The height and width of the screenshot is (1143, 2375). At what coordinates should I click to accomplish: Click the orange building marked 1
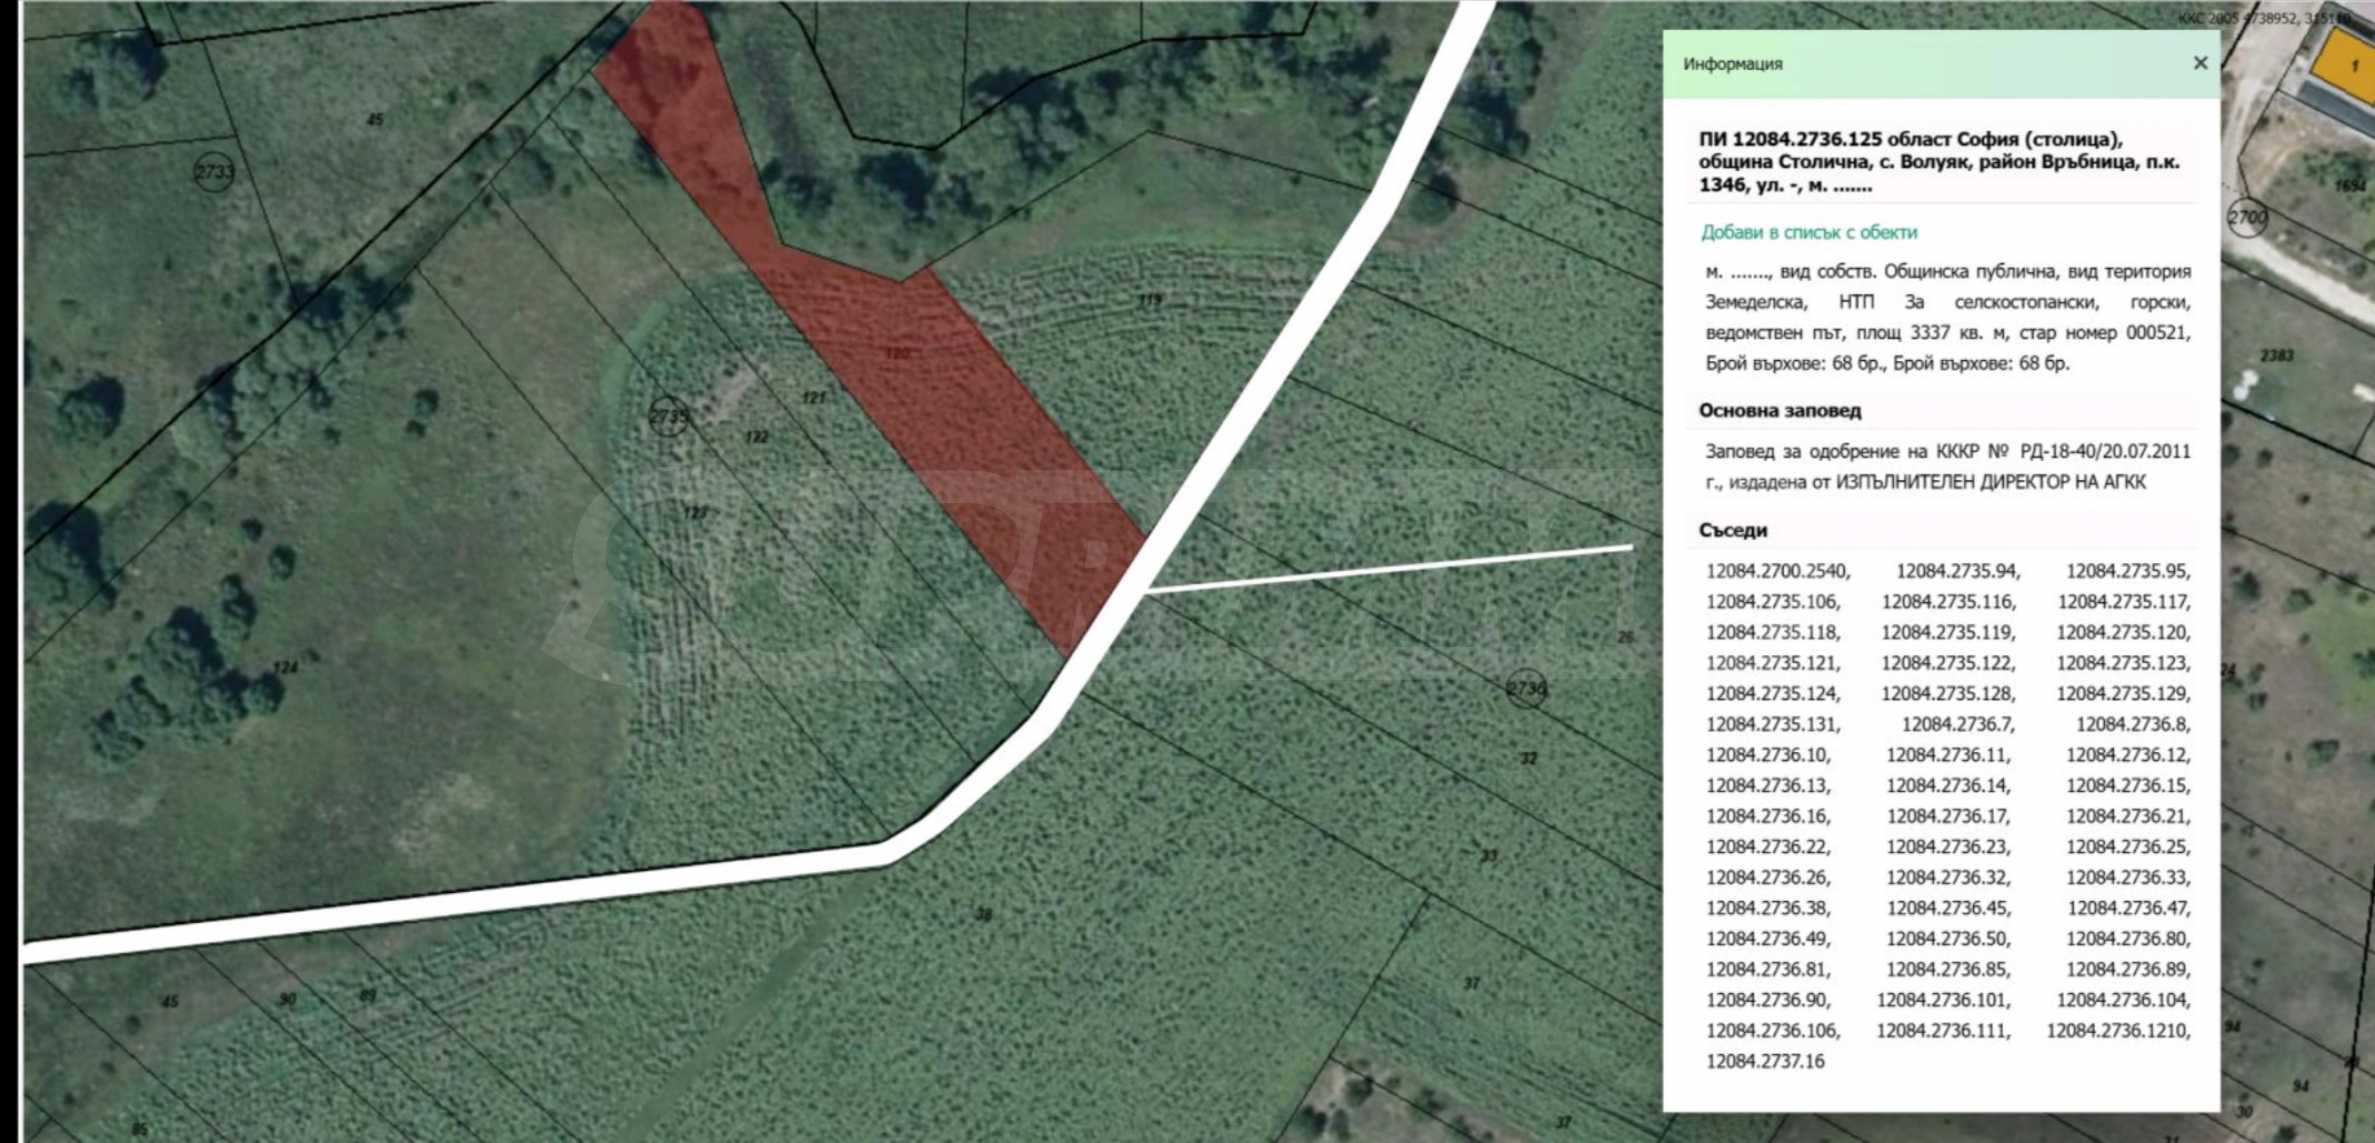[x=2350, y=66]
